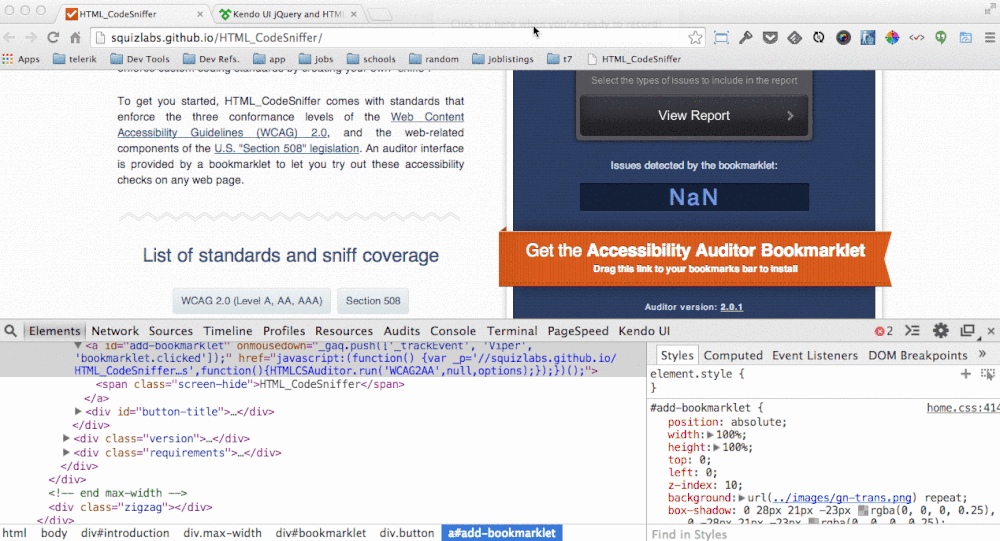This screenshot has height=541, width=1000.
Task: Toggle the DevTools console drawer icon
Action: 913,330
